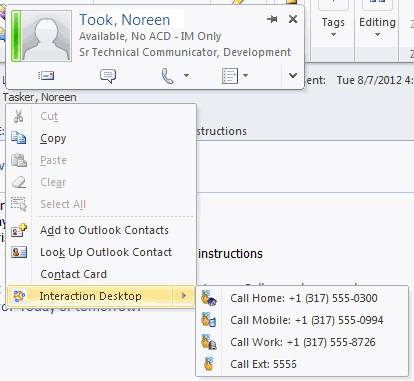Click the more options list icon in contact card
Image resolution: width=414 pixels, height=381 pixels.
click(230, 76)
